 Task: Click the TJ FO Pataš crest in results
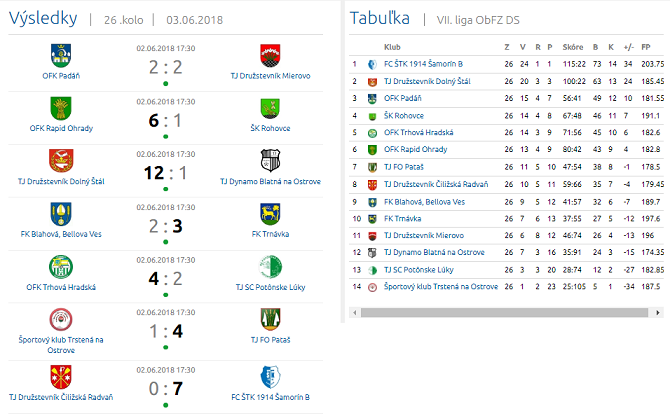270,319
